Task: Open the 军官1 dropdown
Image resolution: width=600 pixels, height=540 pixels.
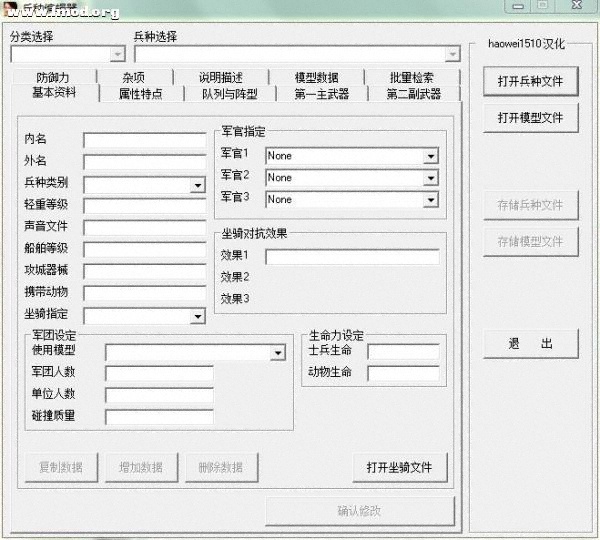Action: (431, 156)
